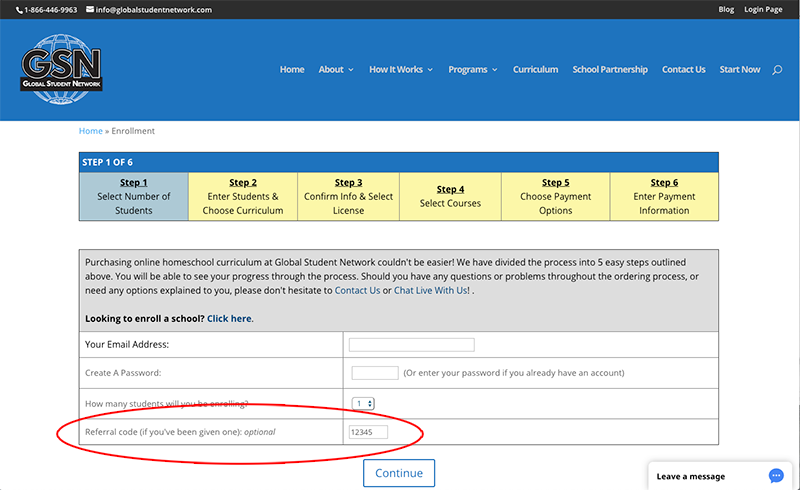Click the chat bubble icon in Leave a message

coord(776,476)
